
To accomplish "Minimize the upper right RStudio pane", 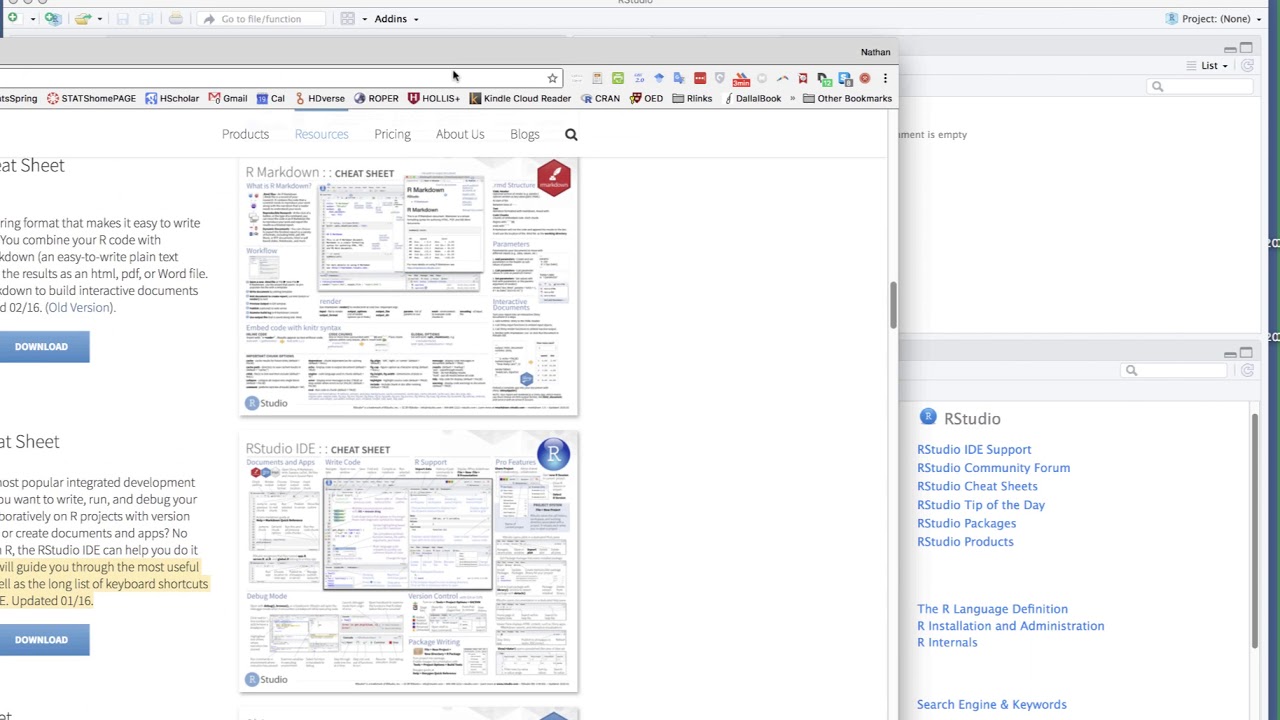I will tap(1229, 48).
